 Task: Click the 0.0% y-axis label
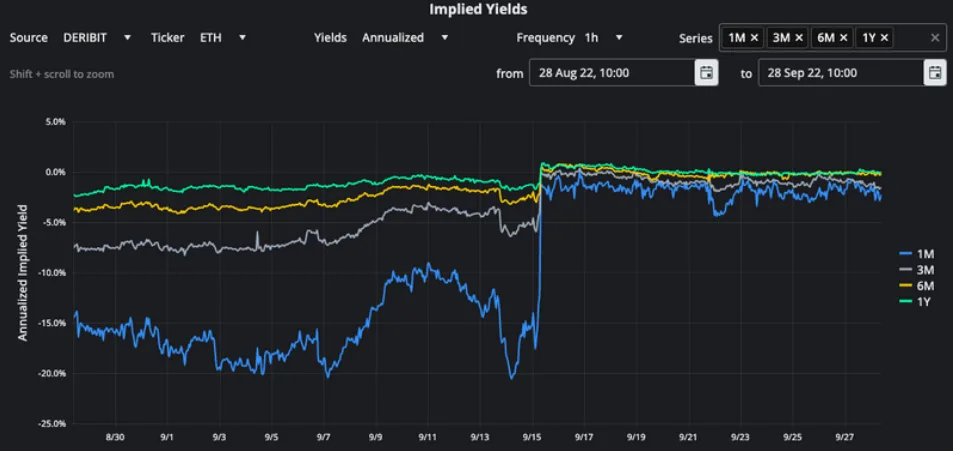tap(55, 172)
